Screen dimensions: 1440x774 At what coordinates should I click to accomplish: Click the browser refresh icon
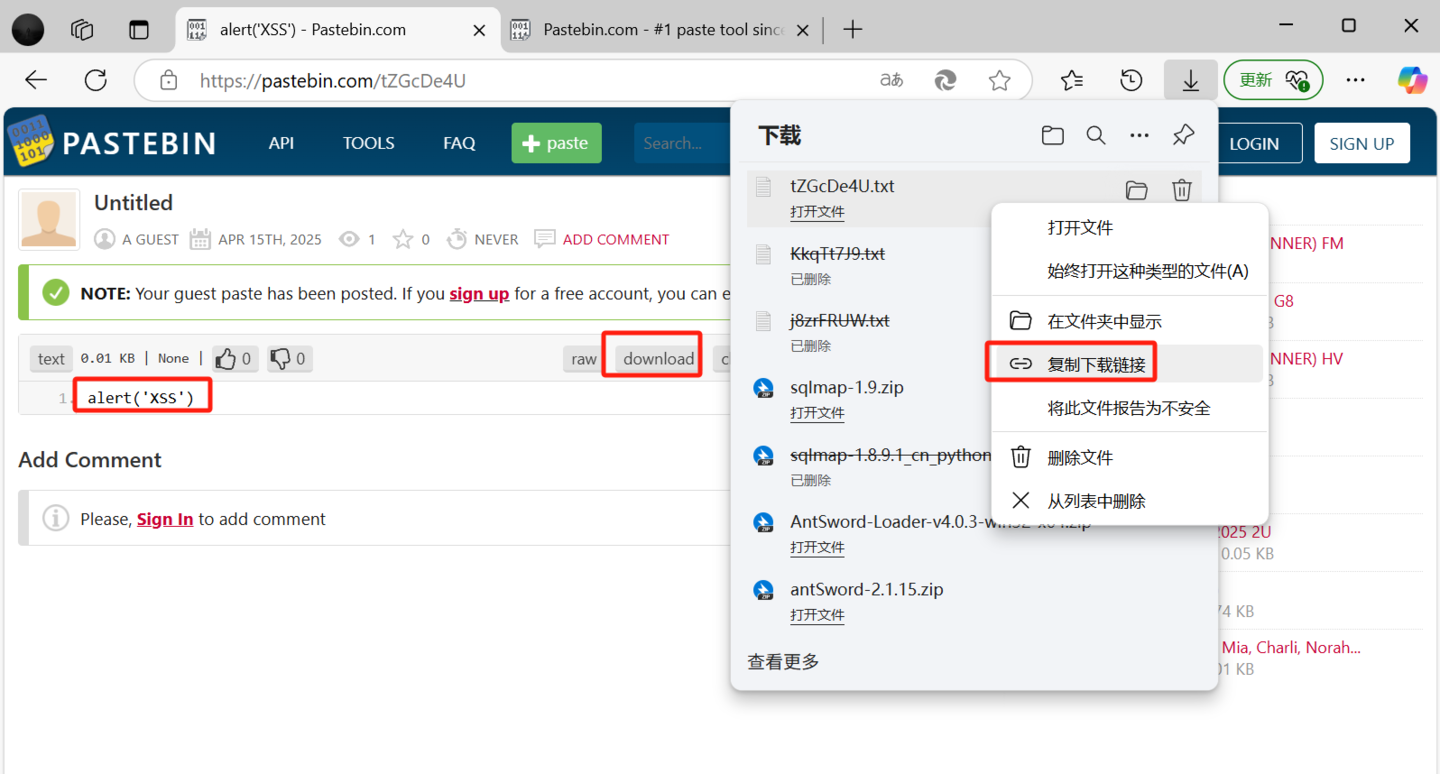pos(96,81)
